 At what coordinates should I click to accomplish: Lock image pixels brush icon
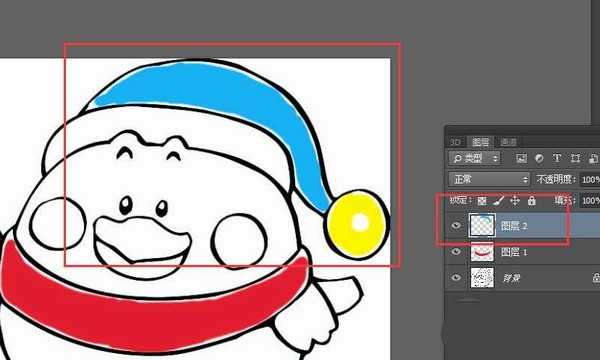[x=499, y=200]
